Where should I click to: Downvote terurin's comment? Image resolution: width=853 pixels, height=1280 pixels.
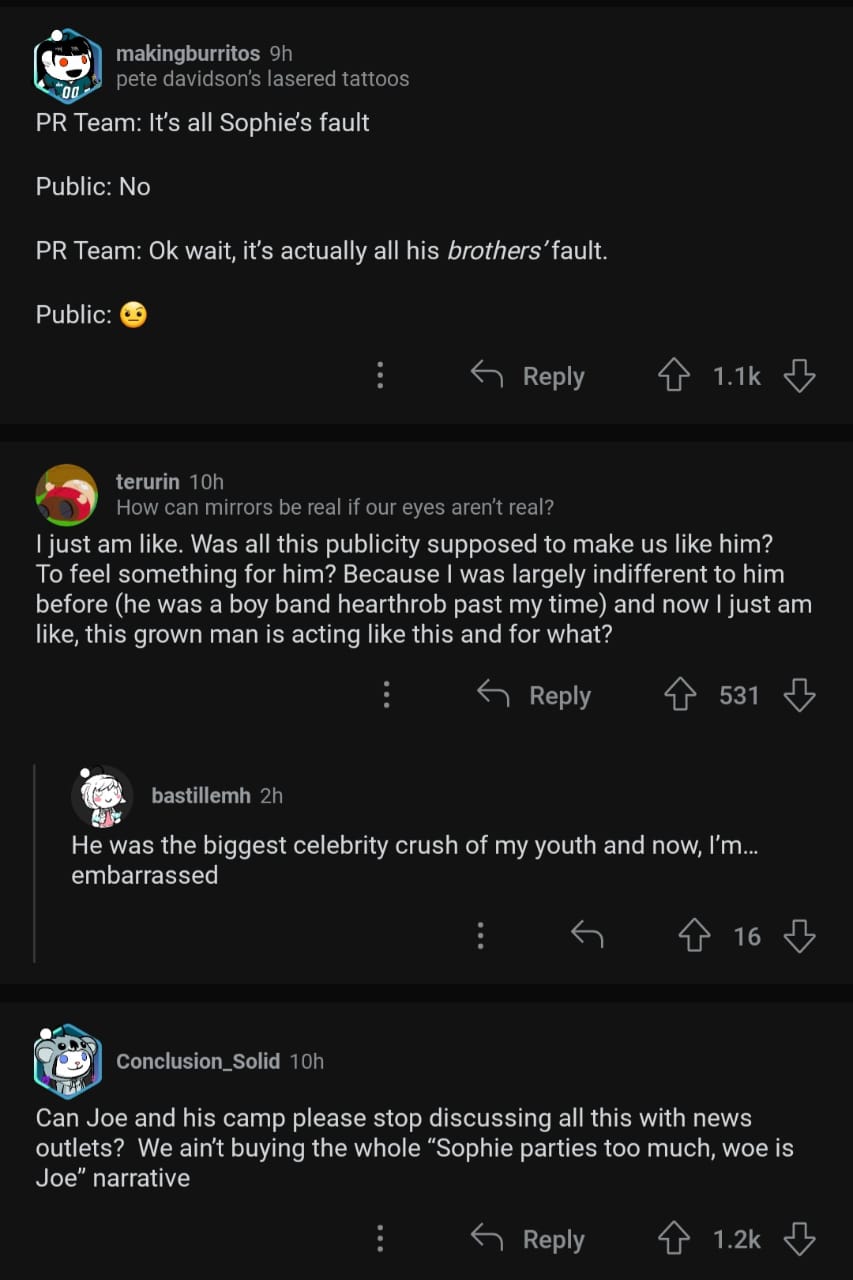(x=799, y=695)
